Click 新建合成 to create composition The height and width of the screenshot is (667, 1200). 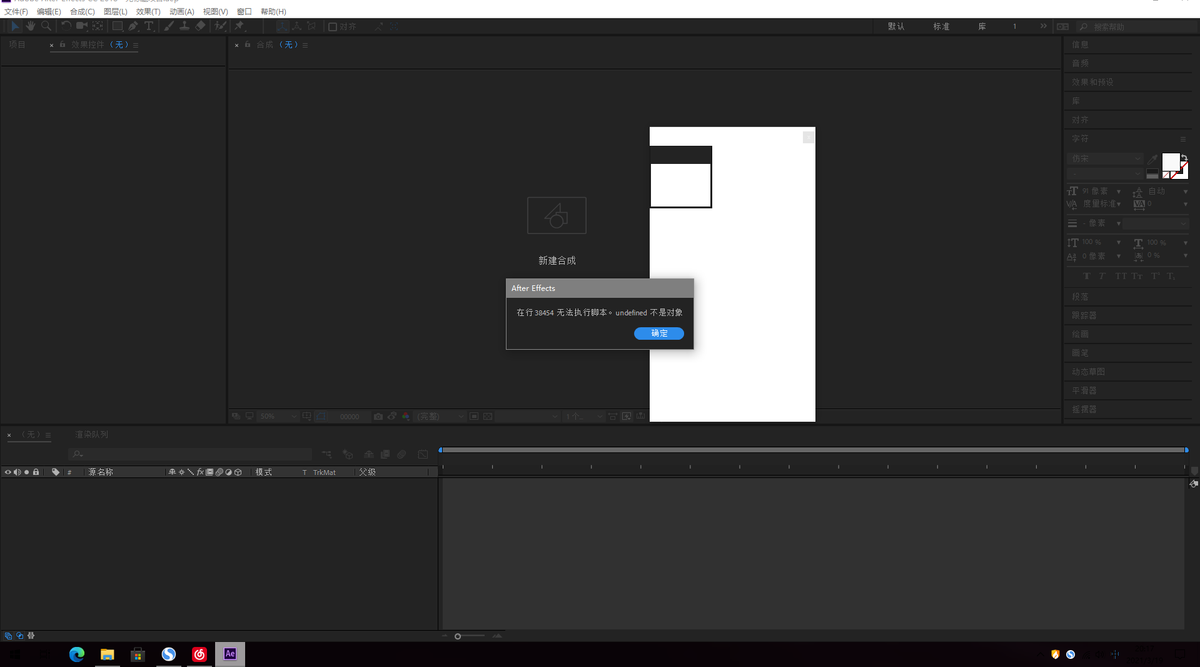557,260
